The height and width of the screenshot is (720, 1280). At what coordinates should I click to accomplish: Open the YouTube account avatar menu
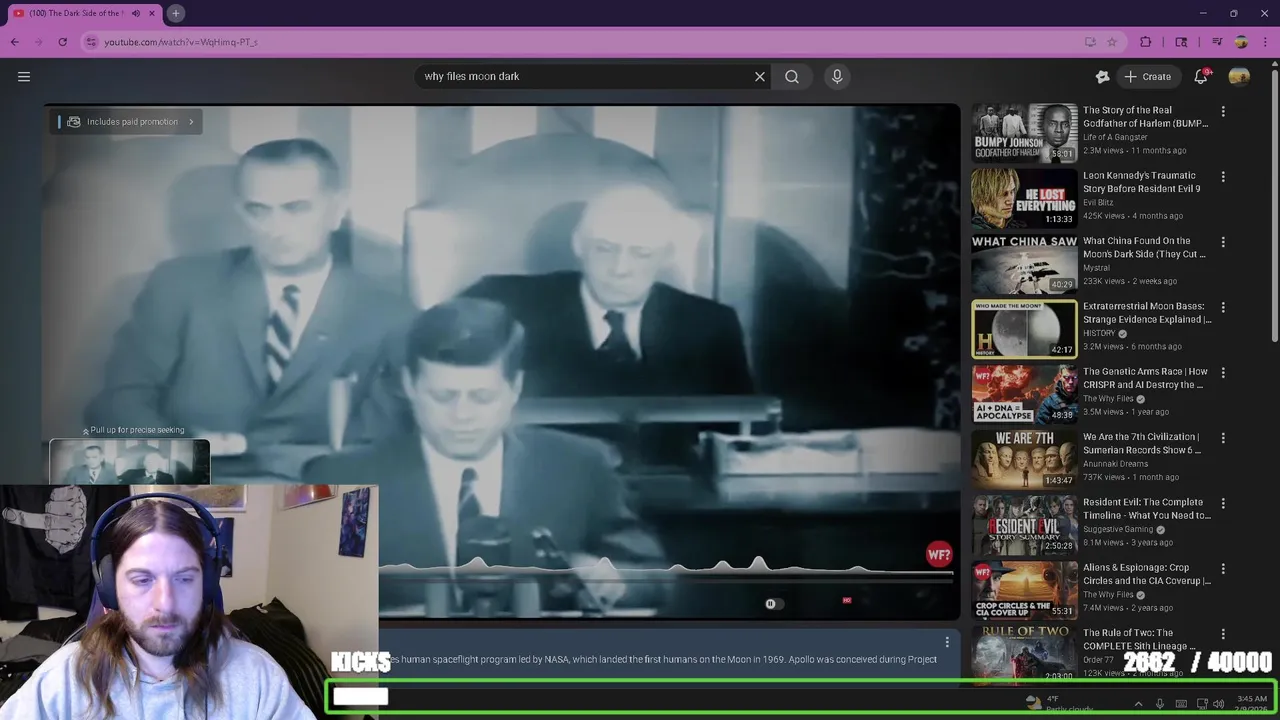pos(1239,76)
